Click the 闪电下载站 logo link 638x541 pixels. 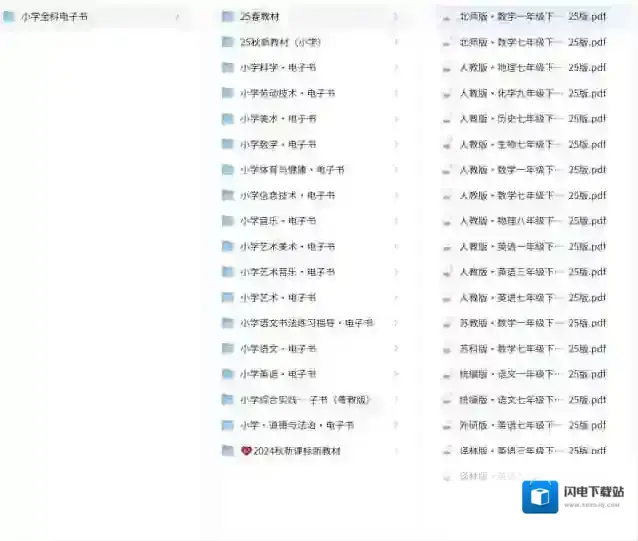[x=576, y=495]
